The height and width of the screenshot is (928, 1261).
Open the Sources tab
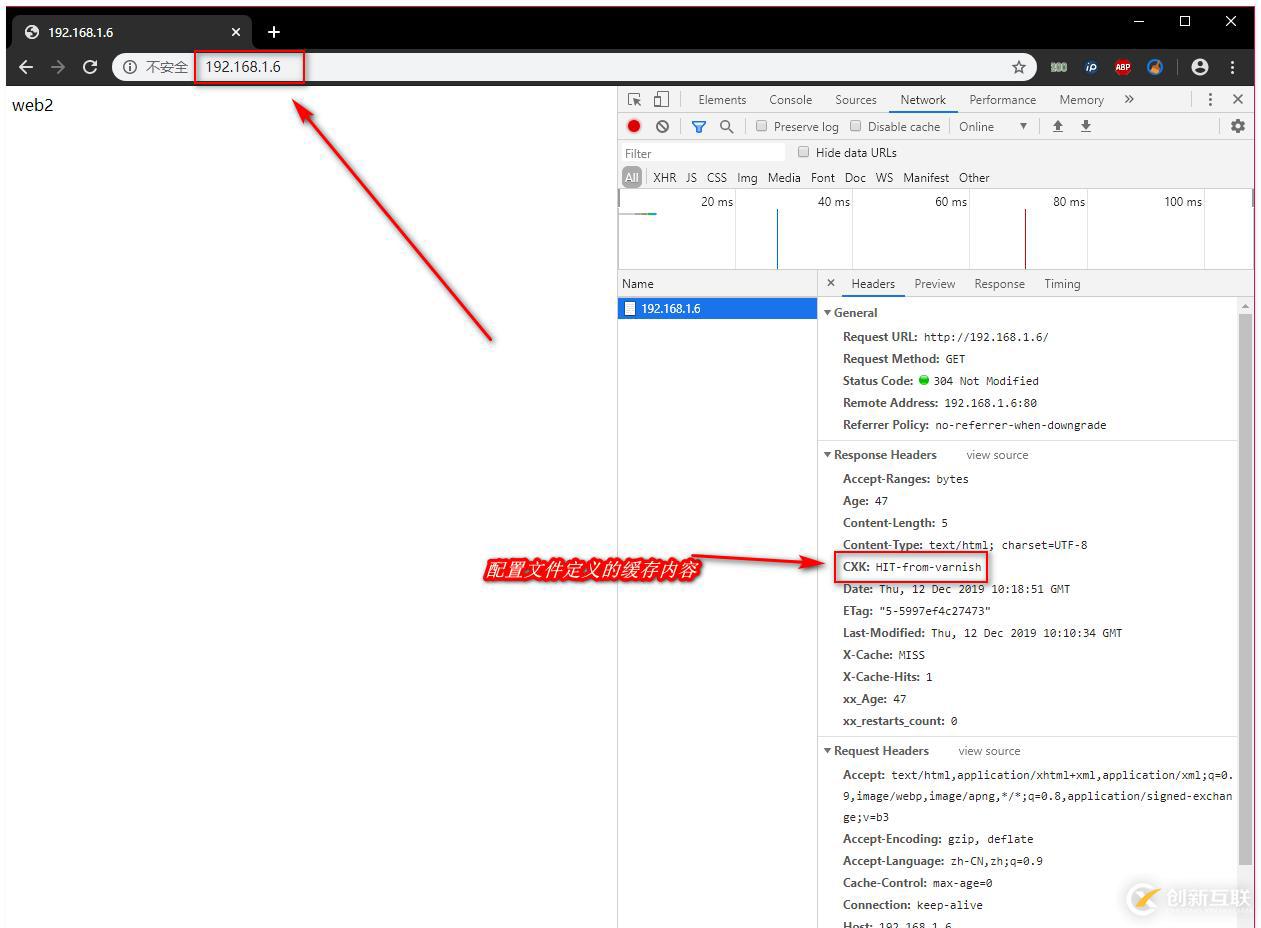pos(855,99)
